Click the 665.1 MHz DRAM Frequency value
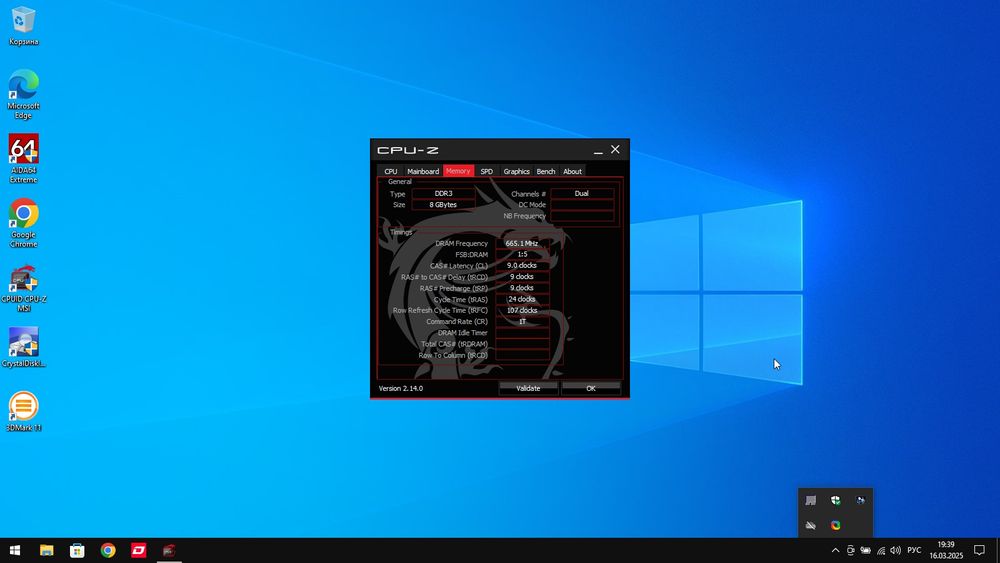Viewport: 1000px width, 563px height. click(522, 243)
